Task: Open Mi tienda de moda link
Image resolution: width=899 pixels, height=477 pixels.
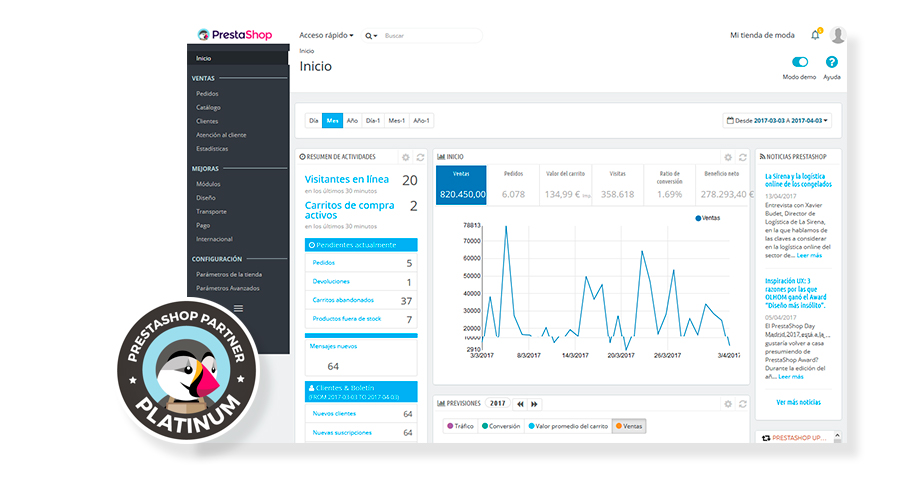Action: coord(762,35)
